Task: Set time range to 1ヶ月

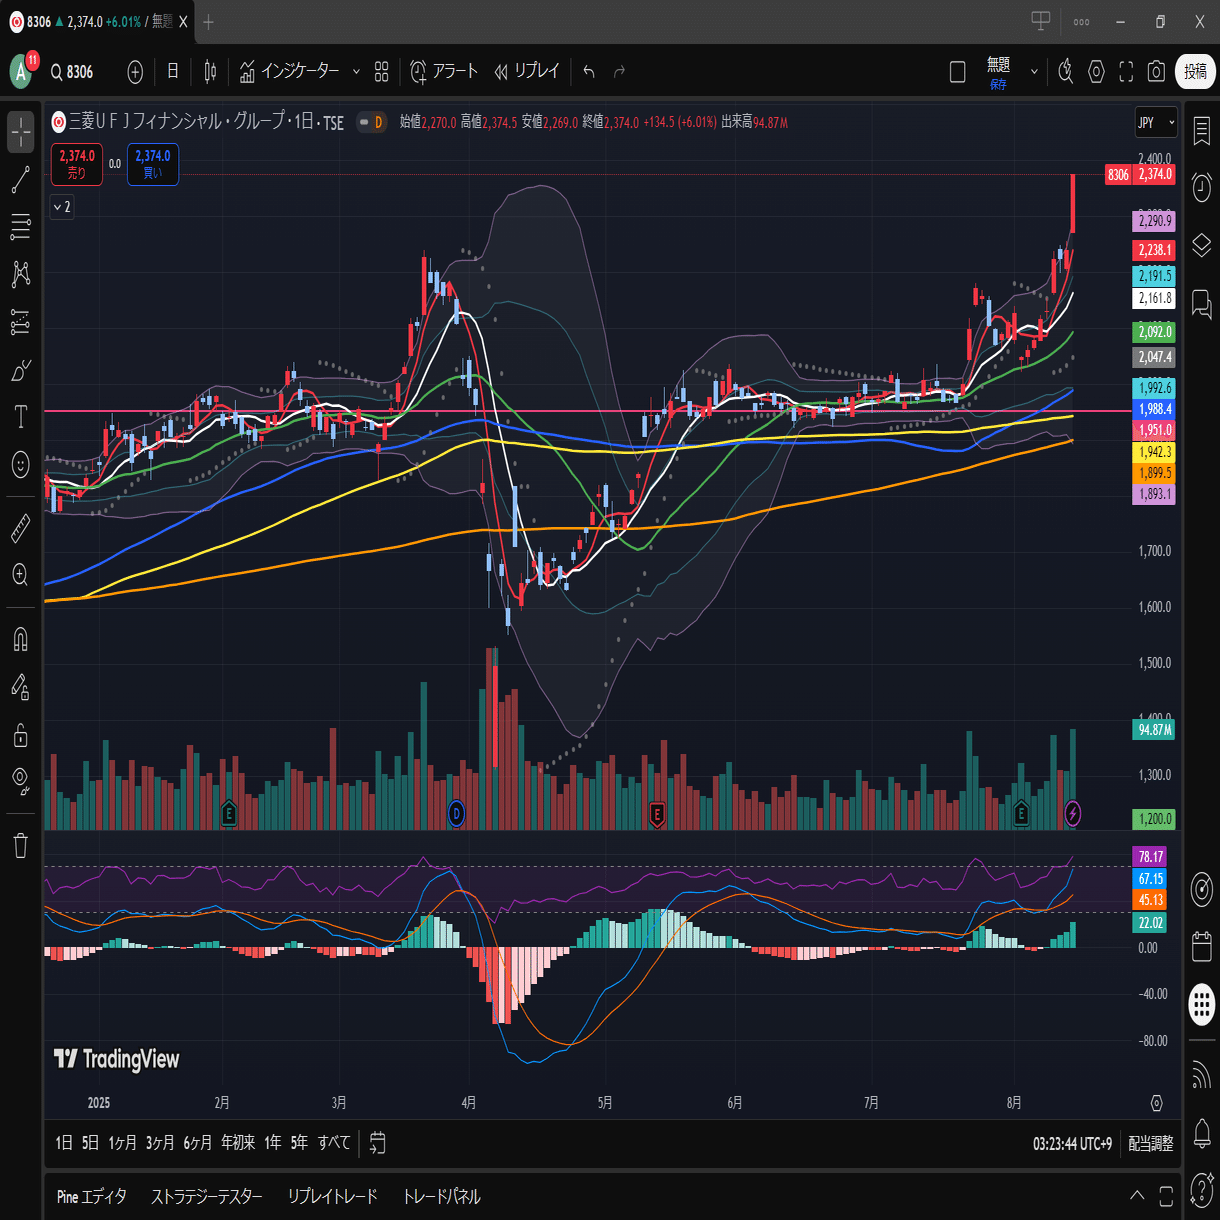Action: point(122,1142)
